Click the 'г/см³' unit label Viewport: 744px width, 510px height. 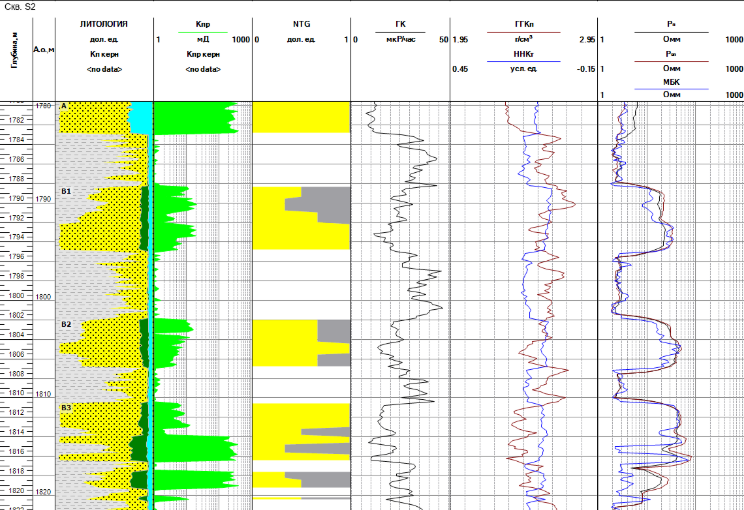524,39
